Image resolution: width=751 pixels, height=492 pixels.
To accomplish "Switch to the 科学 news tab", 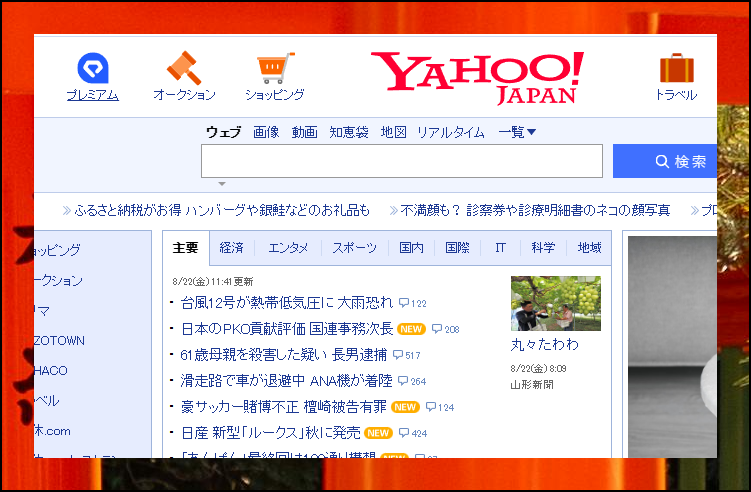I will point(543,248).
